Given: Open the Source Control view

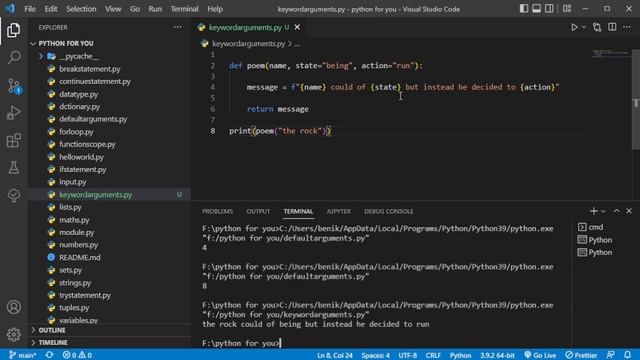Looking at the screenshot, I should (x=13, y=86).
